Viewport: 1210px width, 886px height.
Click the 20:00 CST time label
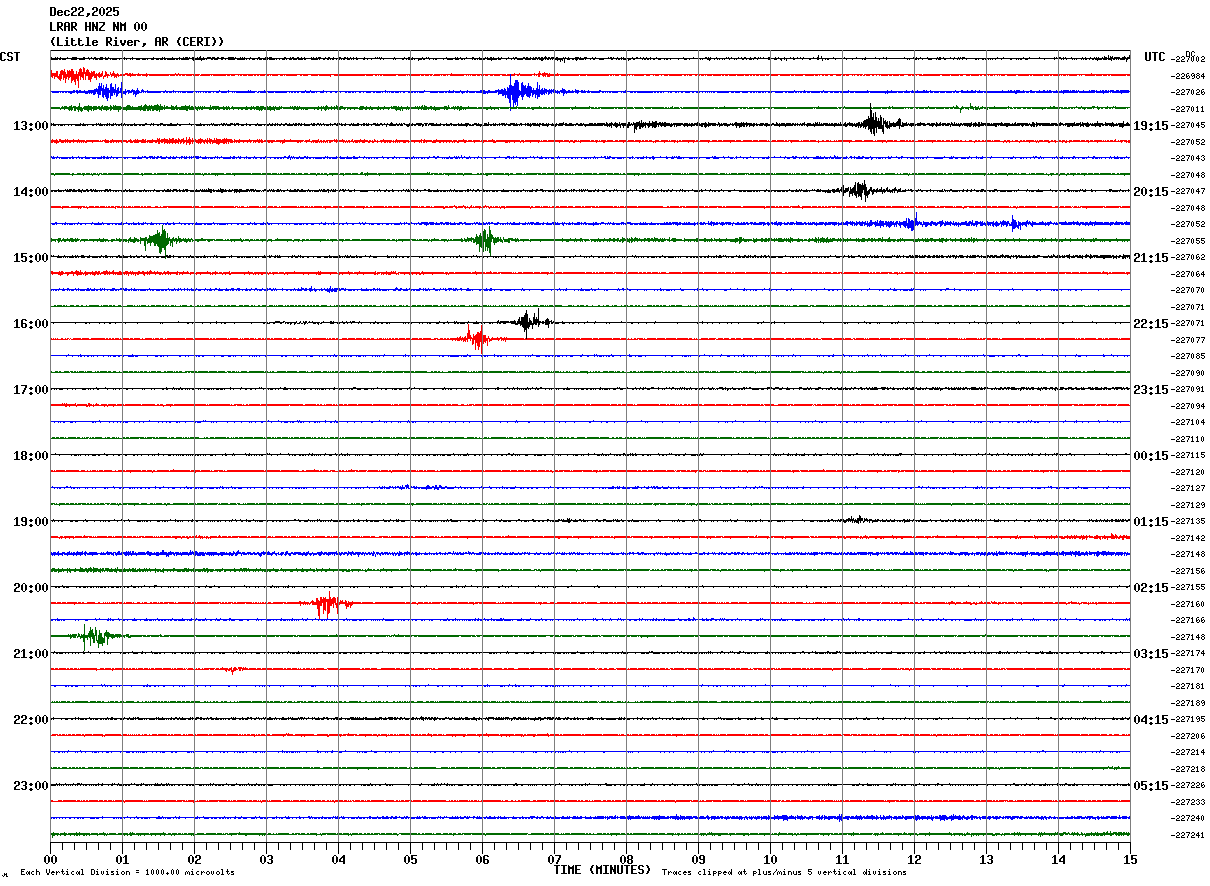[x=30, y=588]
